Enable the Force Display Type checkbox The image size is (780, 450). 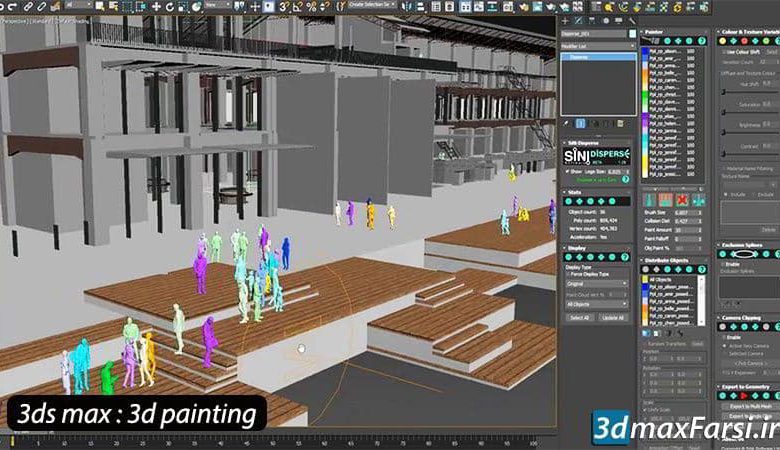569,273
